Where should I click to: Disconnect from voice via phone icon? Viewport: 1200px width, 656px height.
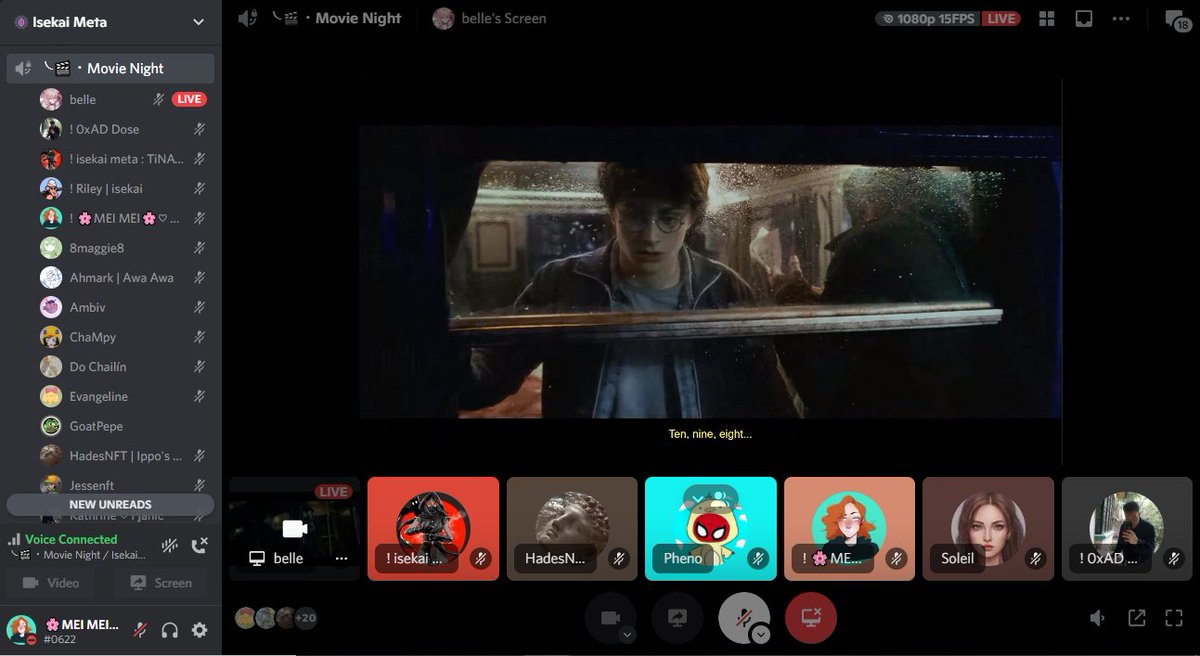pos(199,546)
